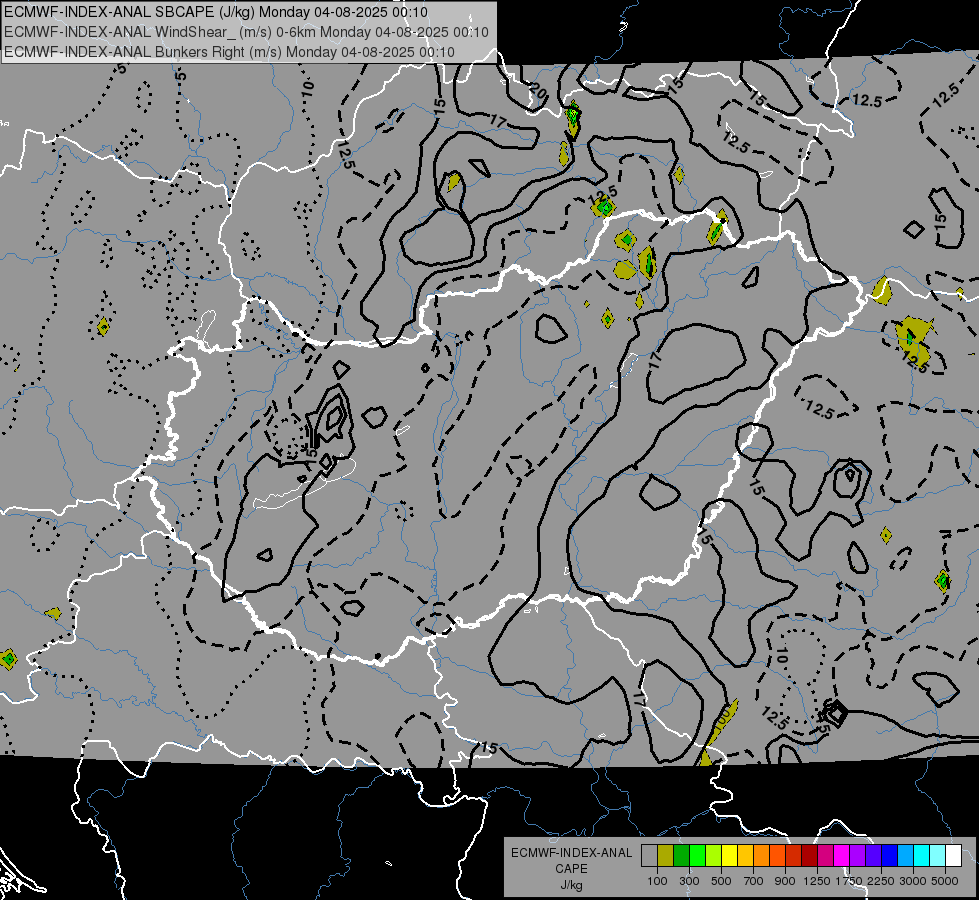
Task: Click the Bunkers Right title line
Action: pyautogui.click(x=229, y=52)
